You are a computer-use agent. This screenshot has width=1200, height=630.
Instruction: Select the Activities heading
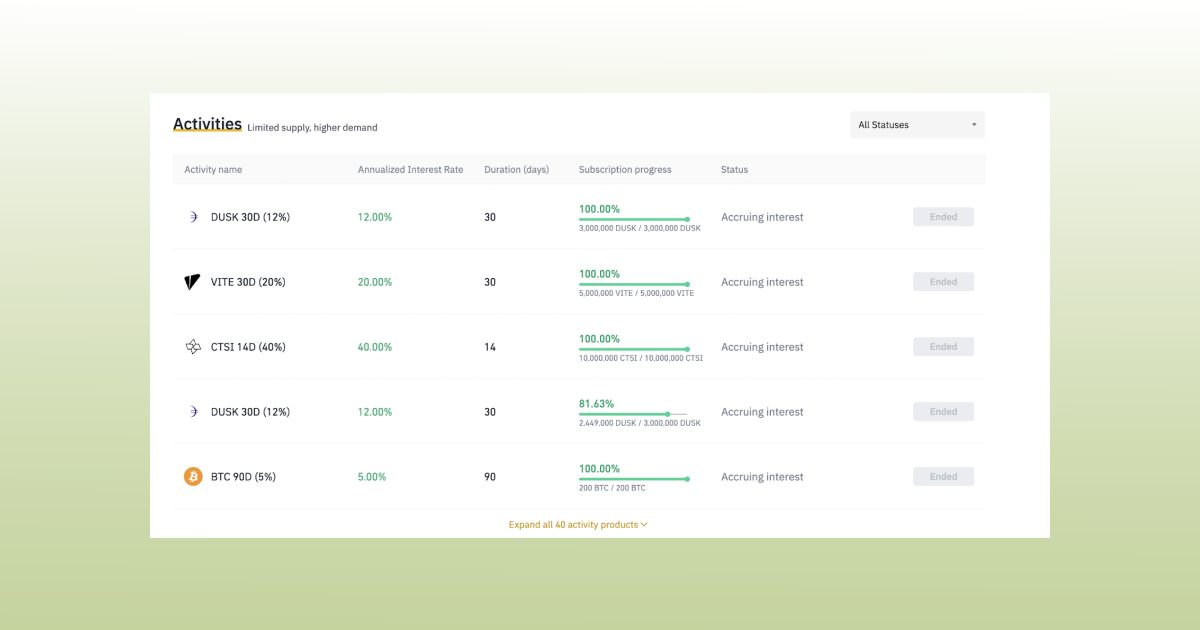point(207,124)
